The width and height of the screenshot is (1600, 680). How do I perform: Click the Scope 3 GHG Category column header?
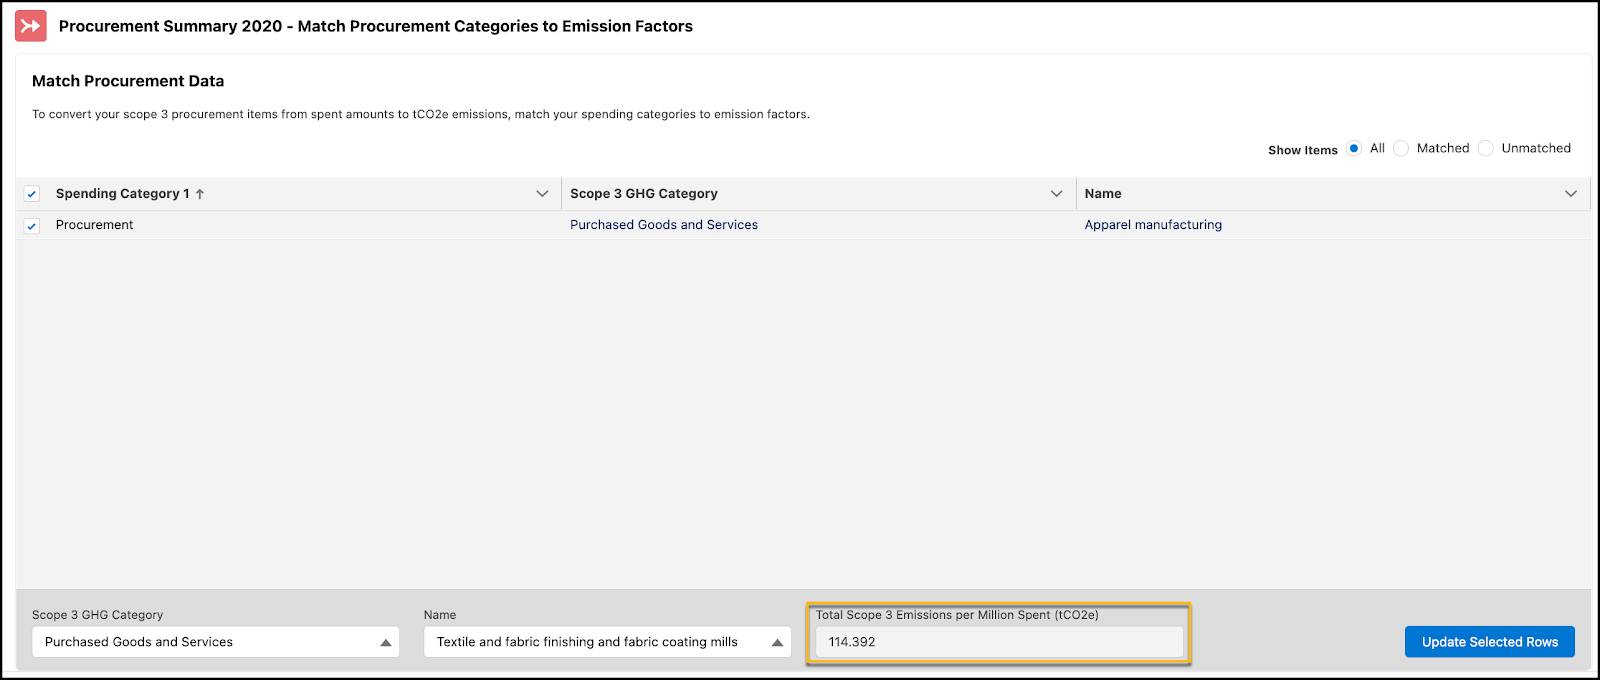click(x=644, y=194)
